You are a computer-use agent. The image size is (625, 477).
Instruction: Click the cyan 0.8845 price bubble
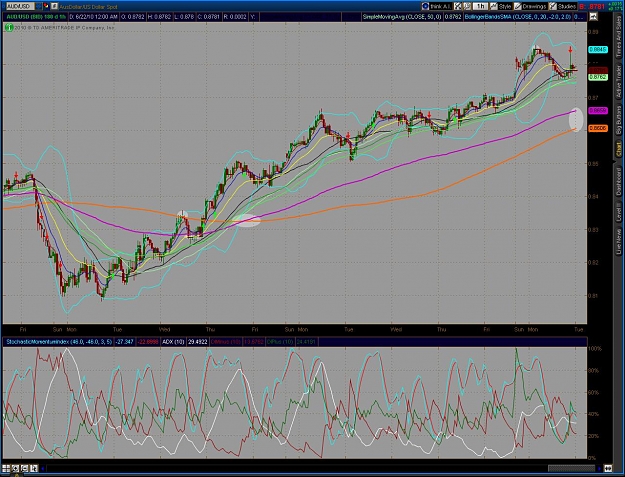pos(598,49)
